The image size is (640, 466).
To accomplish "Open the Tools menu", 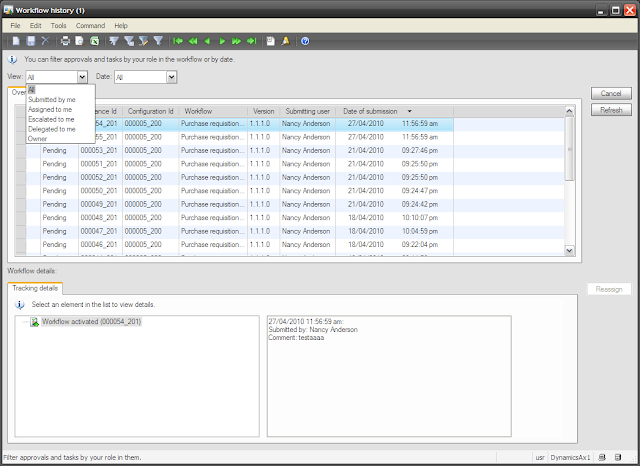I will click(x=58, y=25).
